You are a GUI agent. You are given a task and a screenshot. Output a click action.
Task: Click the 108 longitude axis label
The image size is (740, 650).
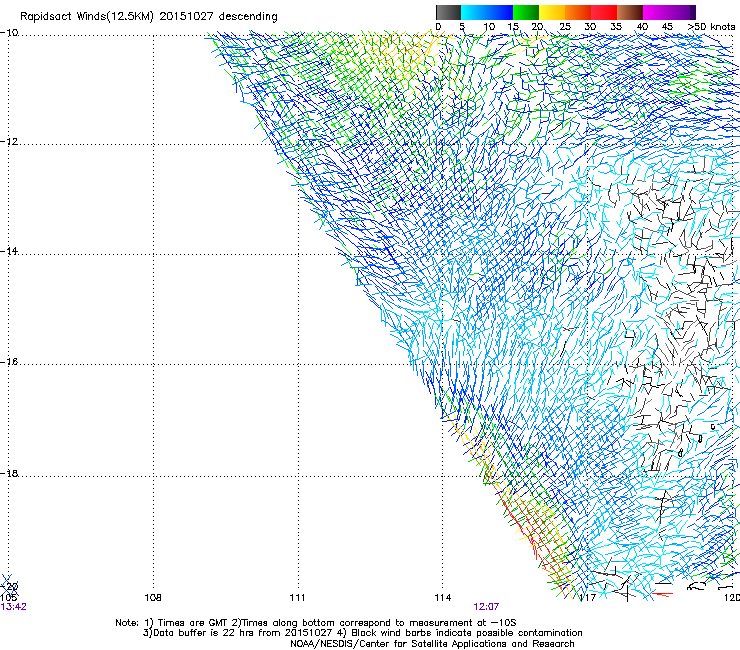(x=153, y=598)
